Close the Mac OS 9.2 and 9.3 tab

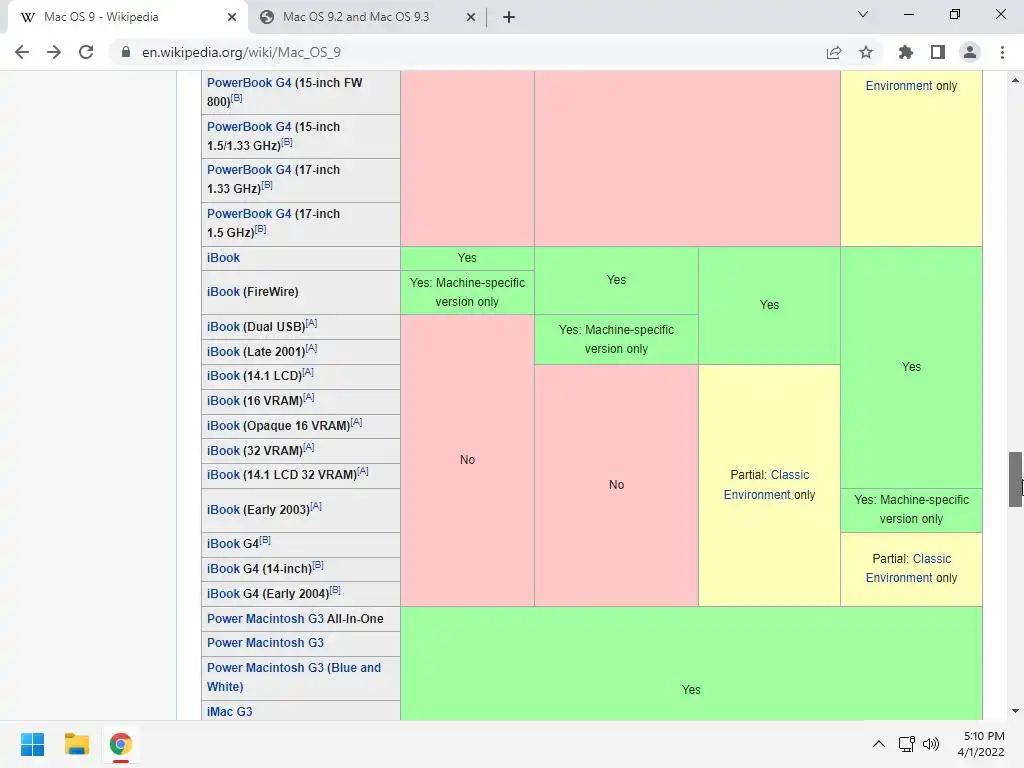click(471, 17)
